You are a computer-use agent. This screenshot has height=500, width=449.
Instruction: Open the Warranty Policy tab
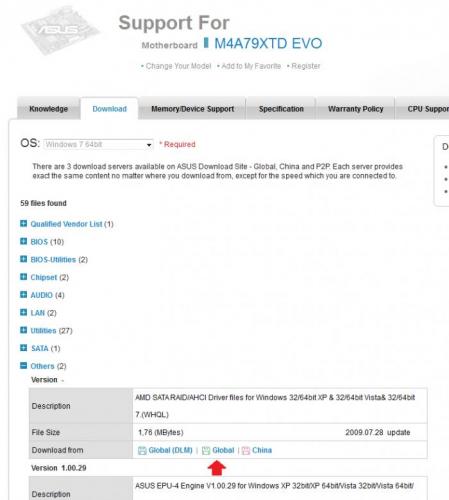click(x=356, y=109)
